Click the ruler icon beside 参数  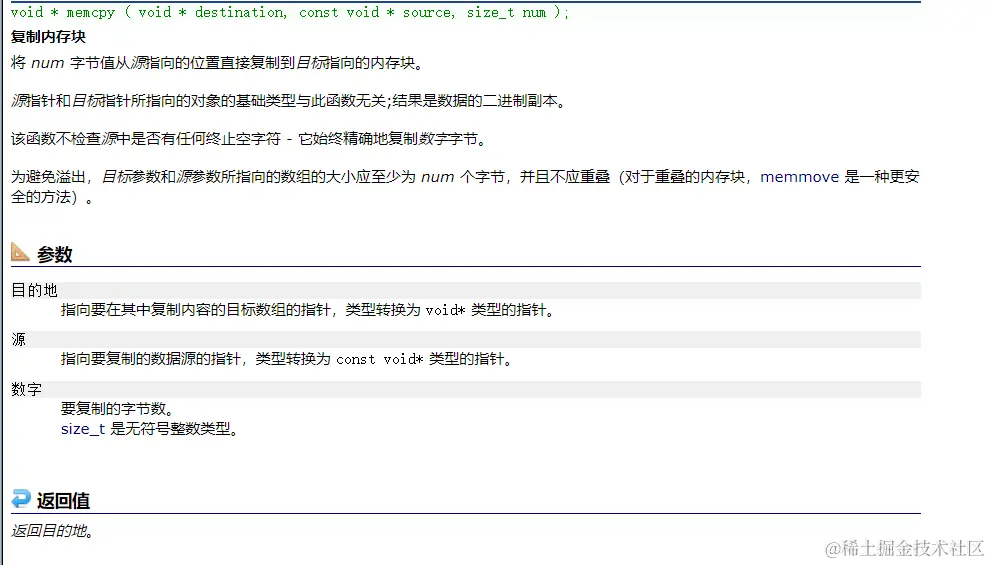click(x=20, y=252)
